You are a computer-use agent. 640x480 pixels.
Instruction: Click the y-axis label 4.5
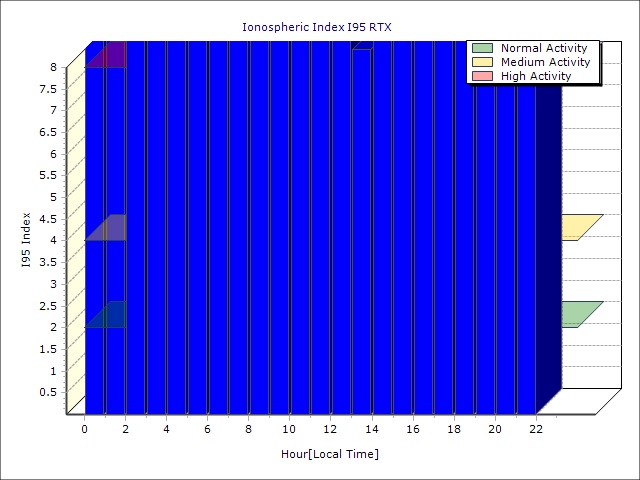coord(48,219)
